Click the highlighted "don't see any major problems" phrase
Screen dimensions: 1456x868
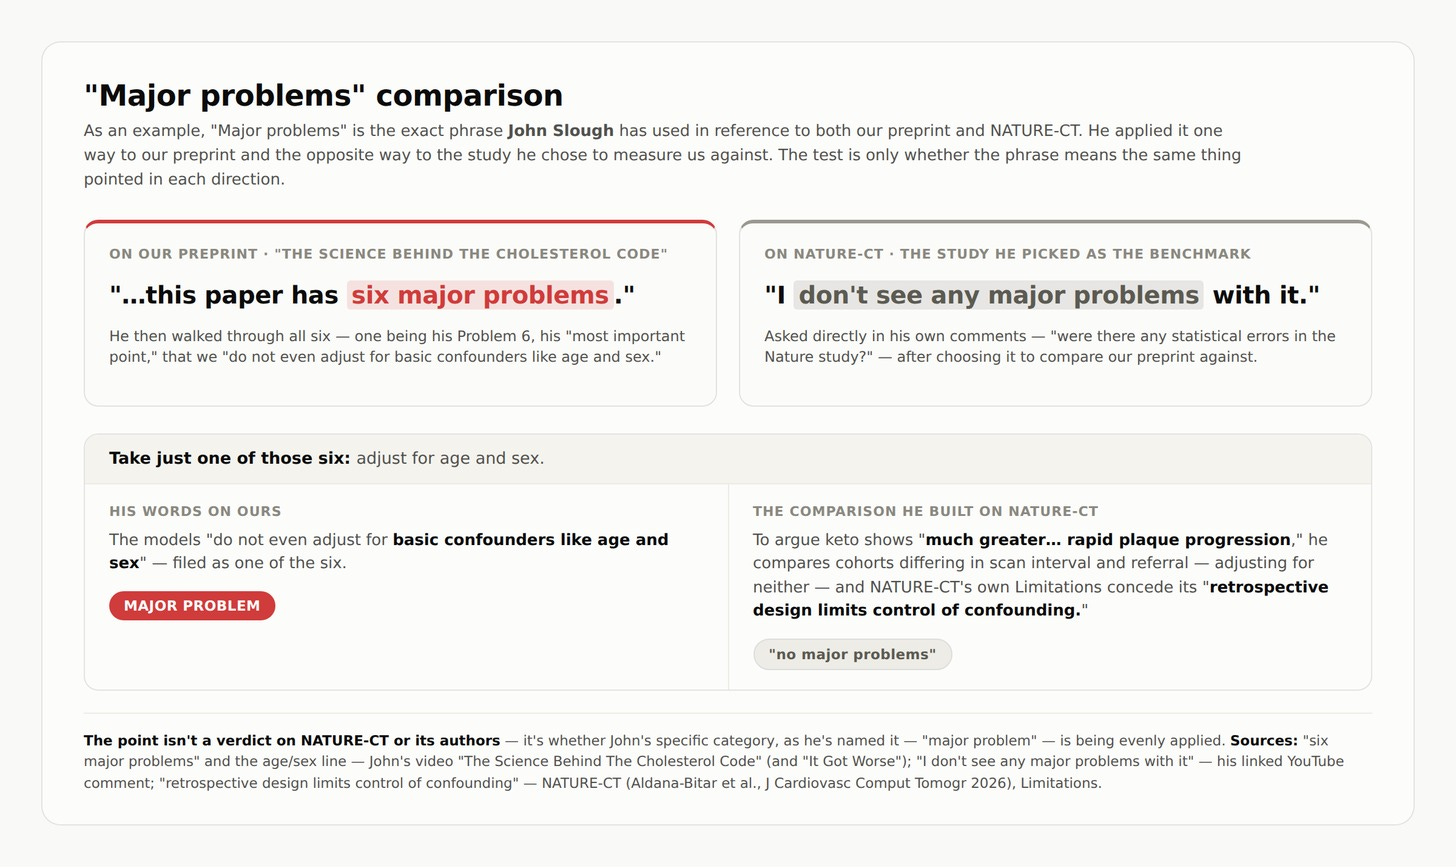998,295
